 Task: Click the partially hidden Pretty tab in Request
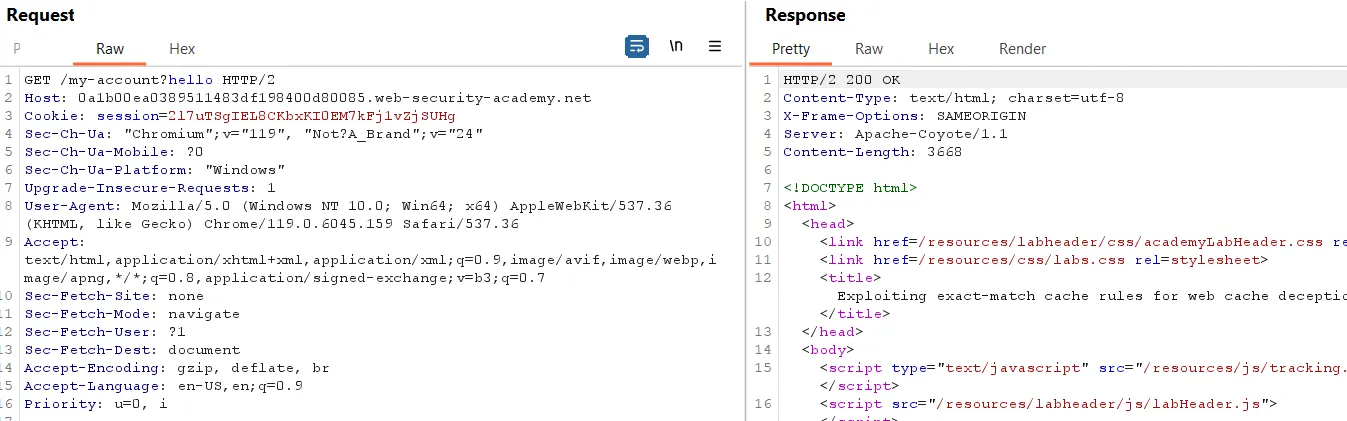17,49
